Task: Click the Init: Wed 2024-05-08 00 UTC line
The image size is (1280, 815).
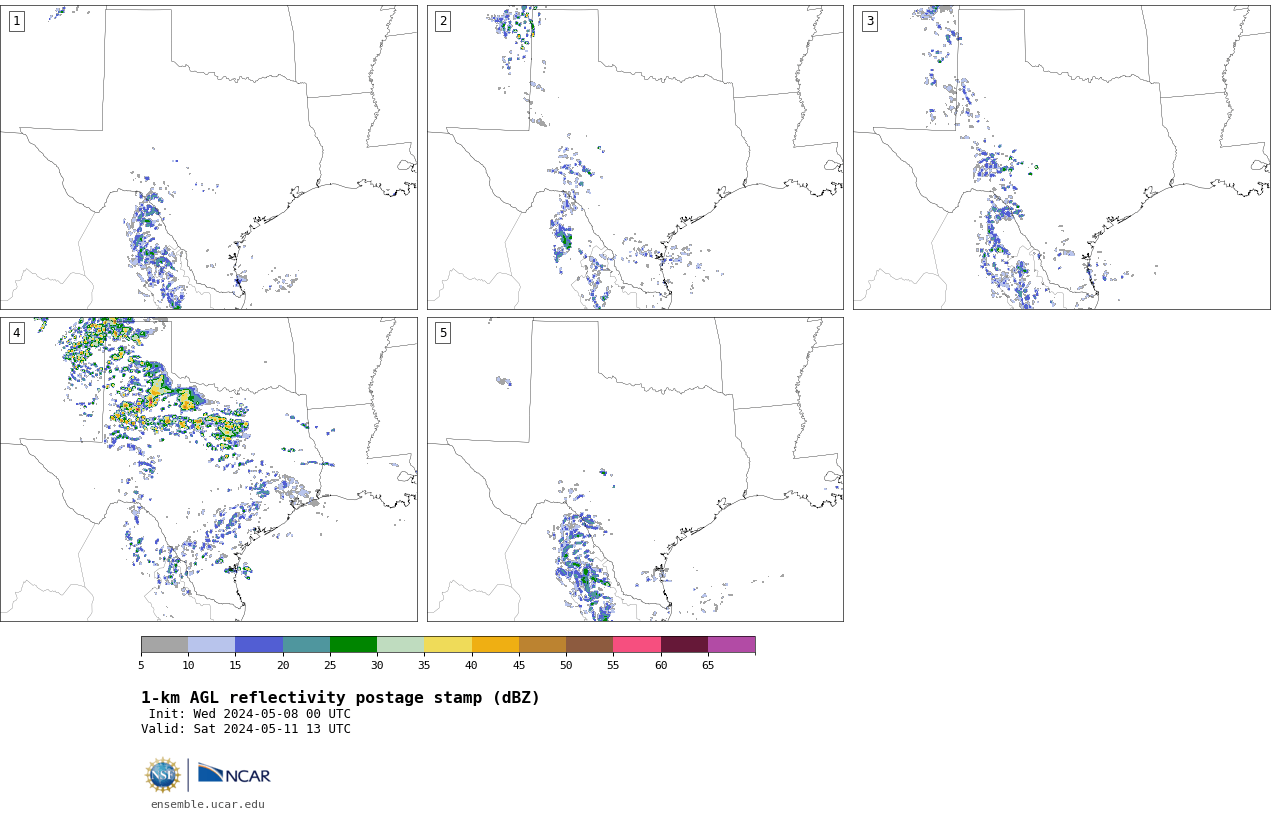Action: 250,714
